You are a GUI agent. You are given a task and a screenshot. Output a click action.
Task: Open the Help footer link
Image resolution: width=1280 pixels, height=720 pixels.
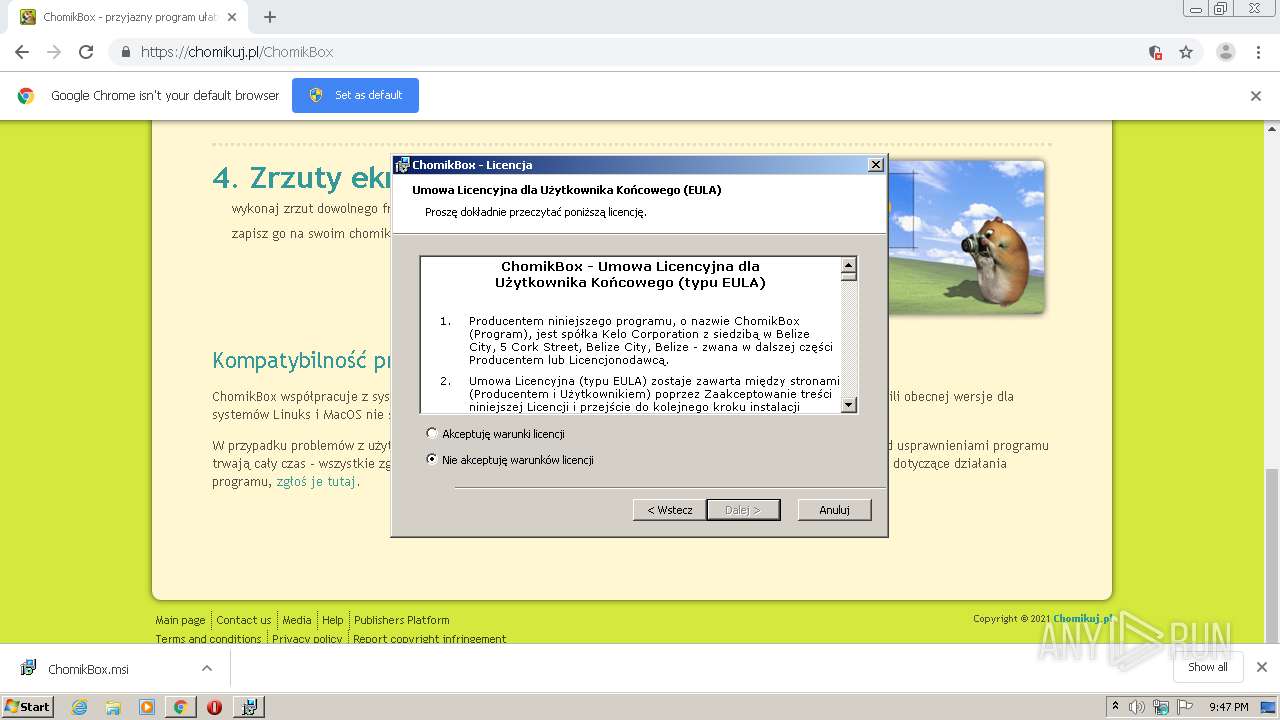click(333, 620)
